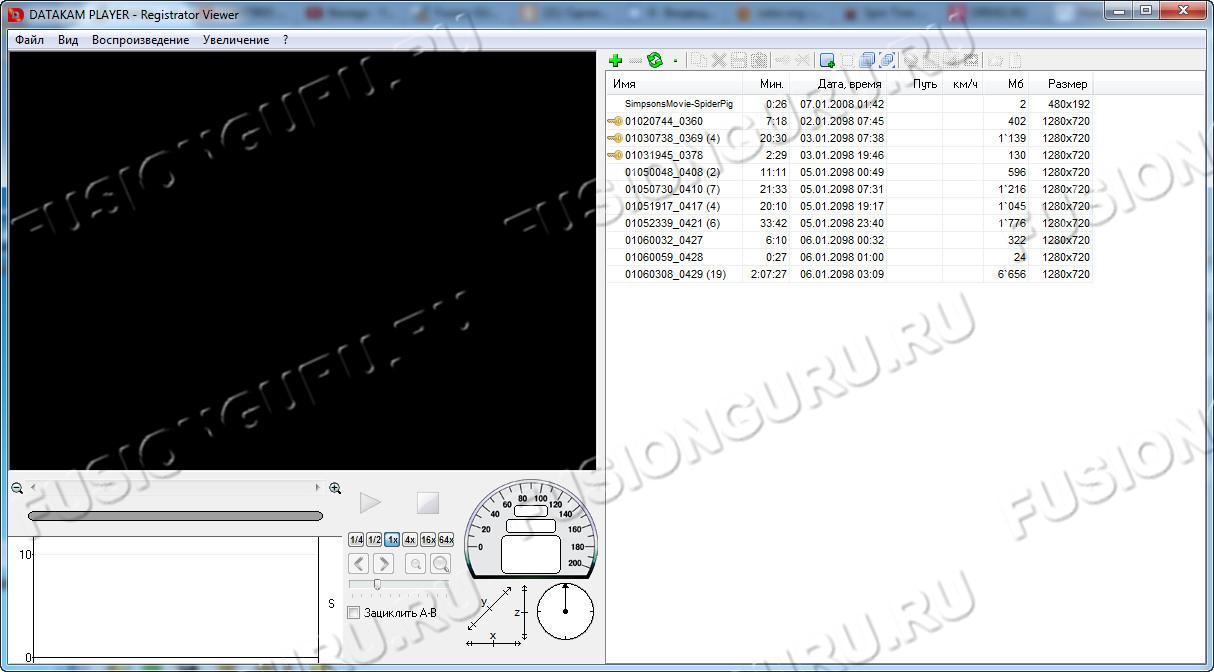This screenshot has height=672, width=1214.
Task: Set playback speed to 1/4
Action: [x=356, y=539]
